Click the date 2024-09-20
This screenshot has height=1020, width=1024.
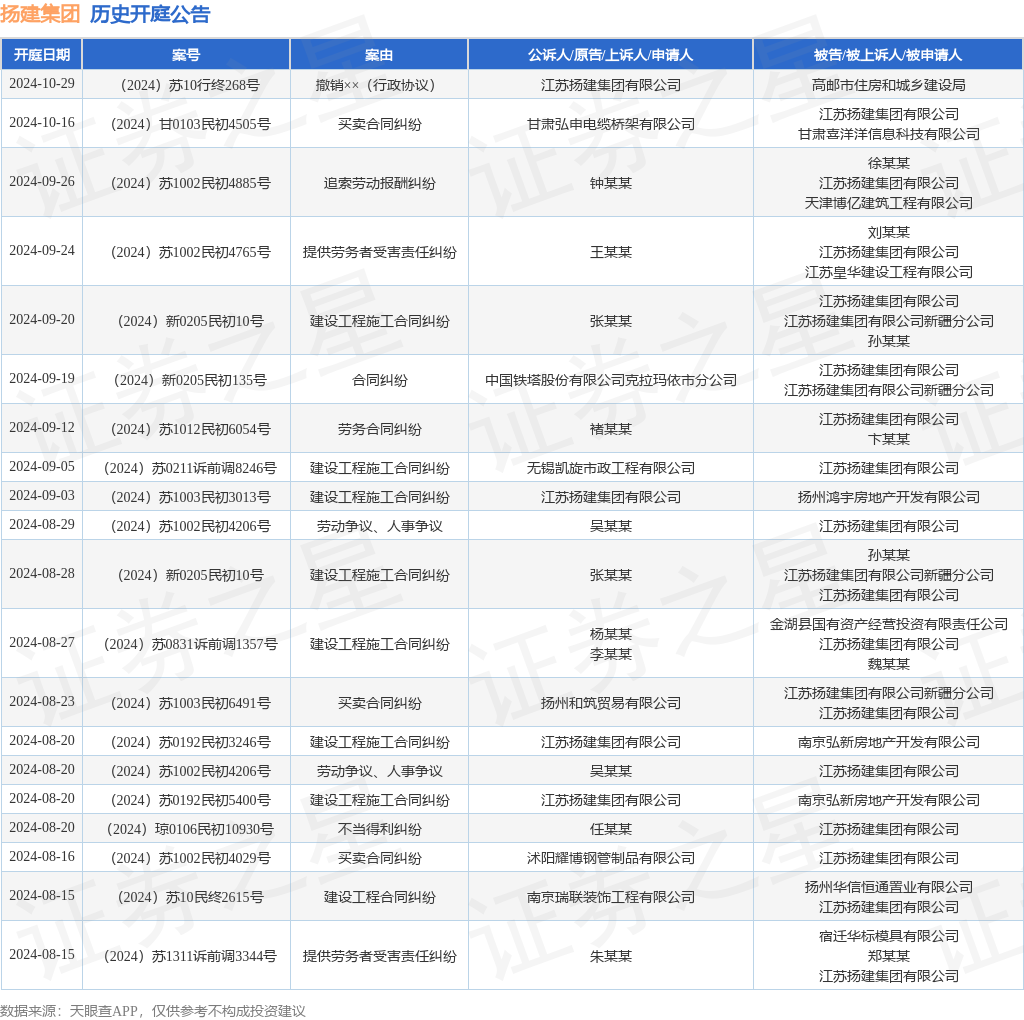[42, 319]
